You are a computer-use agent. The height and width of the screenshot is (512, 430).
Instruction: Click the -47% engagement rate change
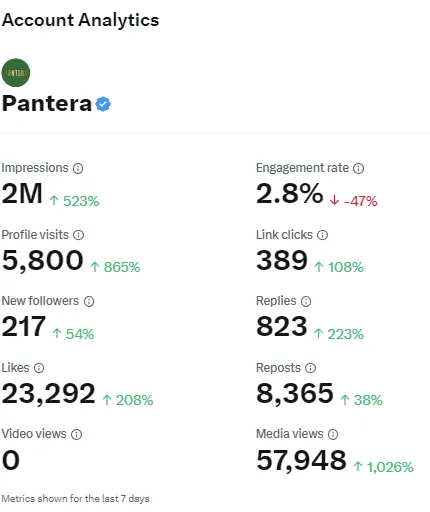click(x=353, y=201)
